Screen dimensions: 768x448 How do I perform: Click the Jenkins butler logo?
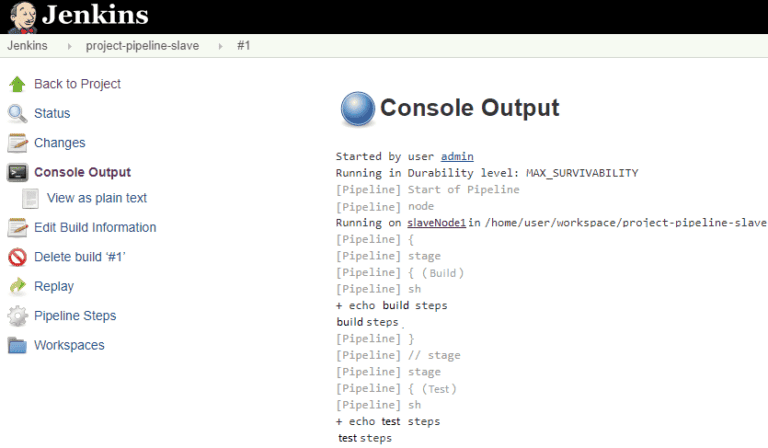tap(23, 17)
